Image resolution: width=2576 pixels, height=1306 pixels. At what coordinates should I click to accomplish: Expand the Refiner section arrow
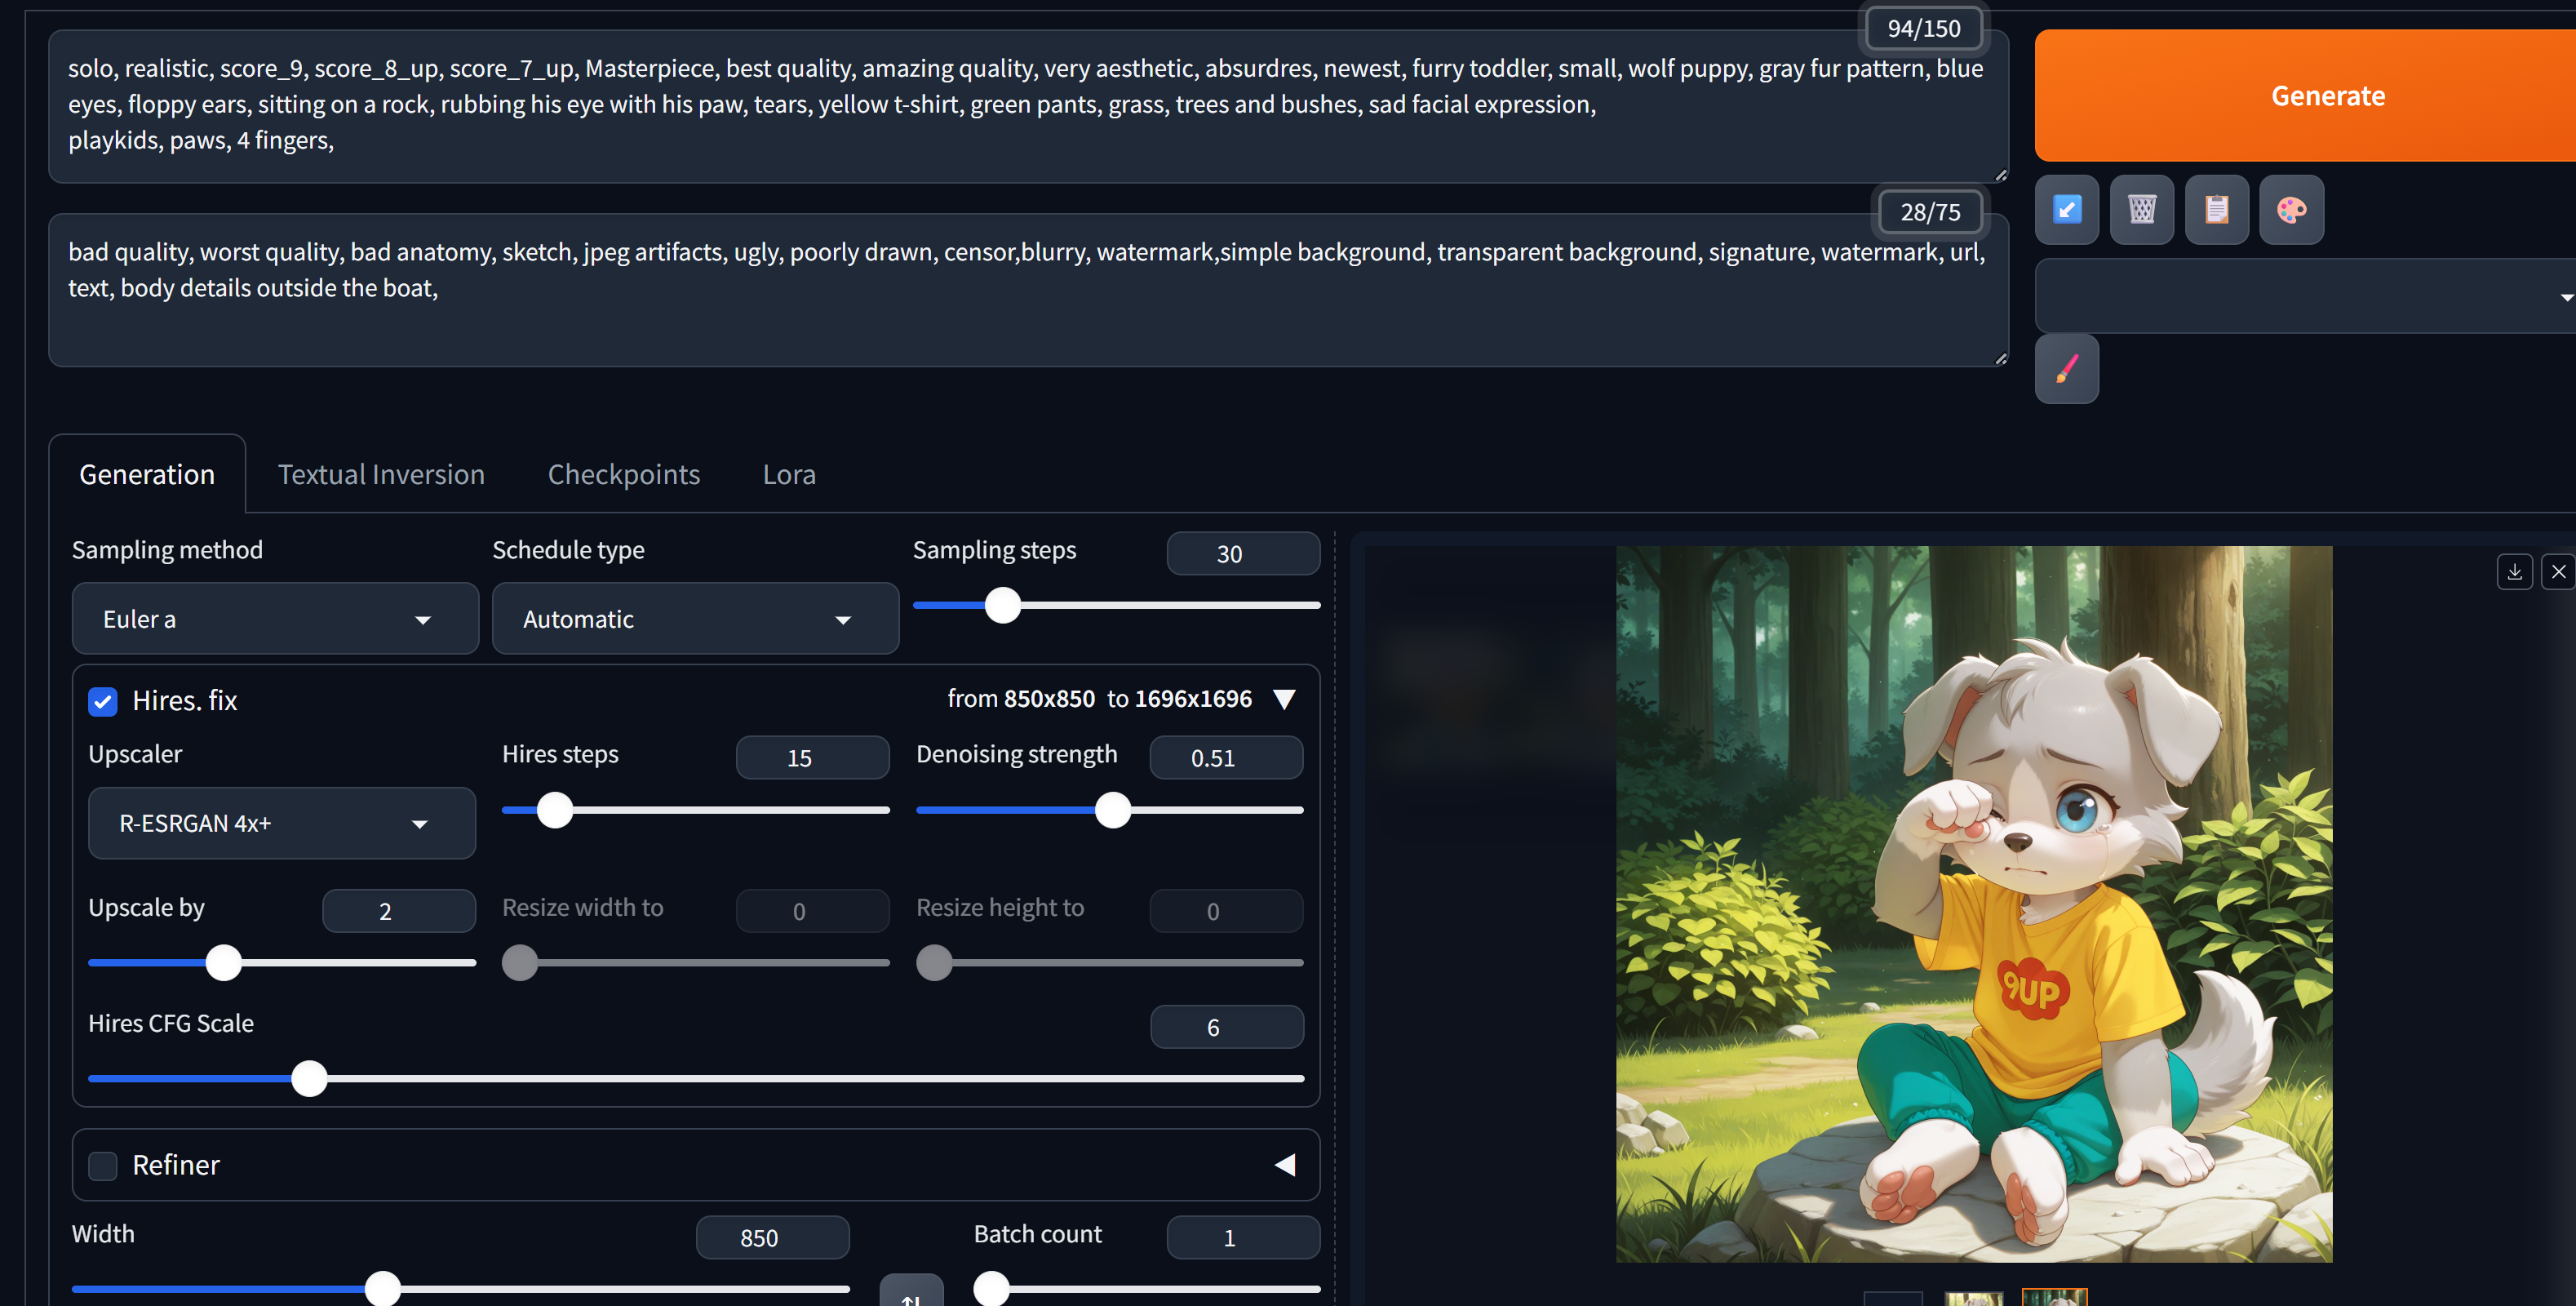[1285, 1165]
